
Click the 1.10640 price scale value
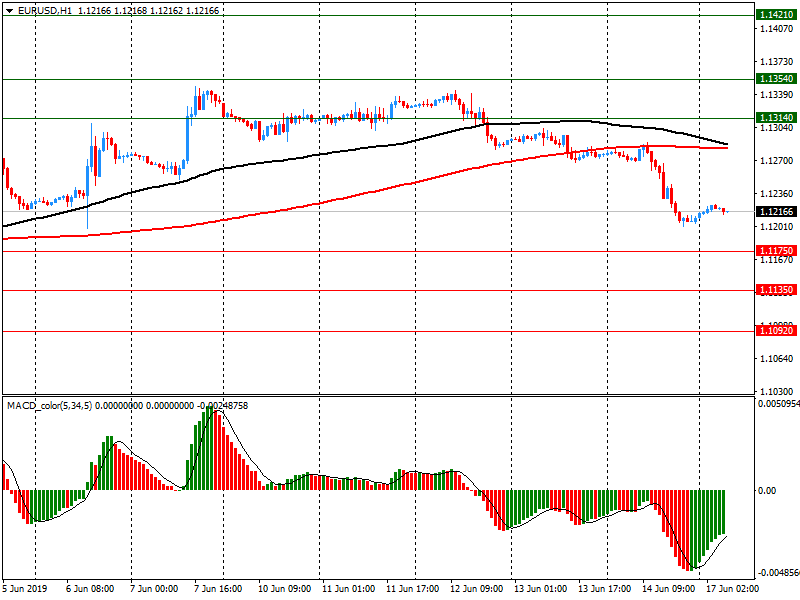coord(777,359)
